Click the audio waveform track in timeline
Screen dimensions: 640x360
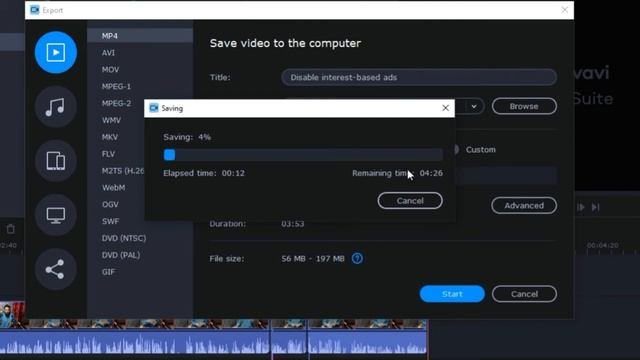[213, 343]
